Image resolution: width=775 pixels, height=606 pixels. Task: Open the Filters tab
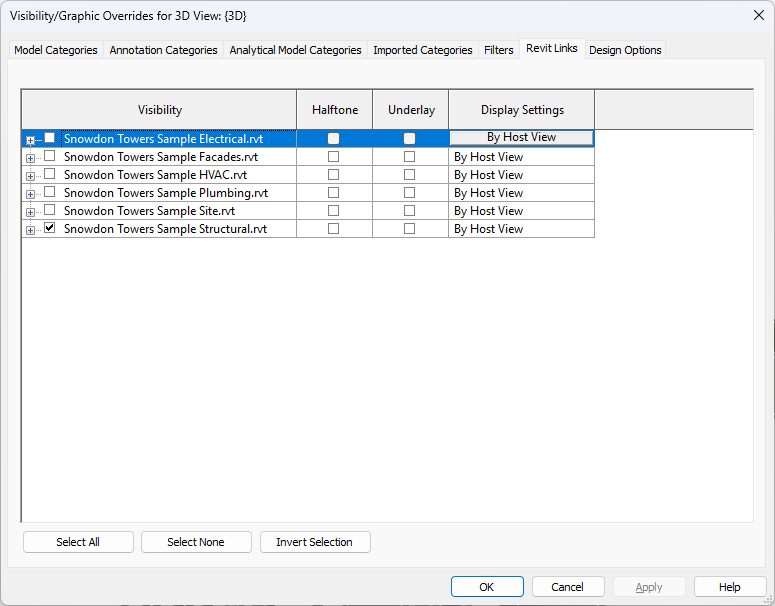point(498,50)
